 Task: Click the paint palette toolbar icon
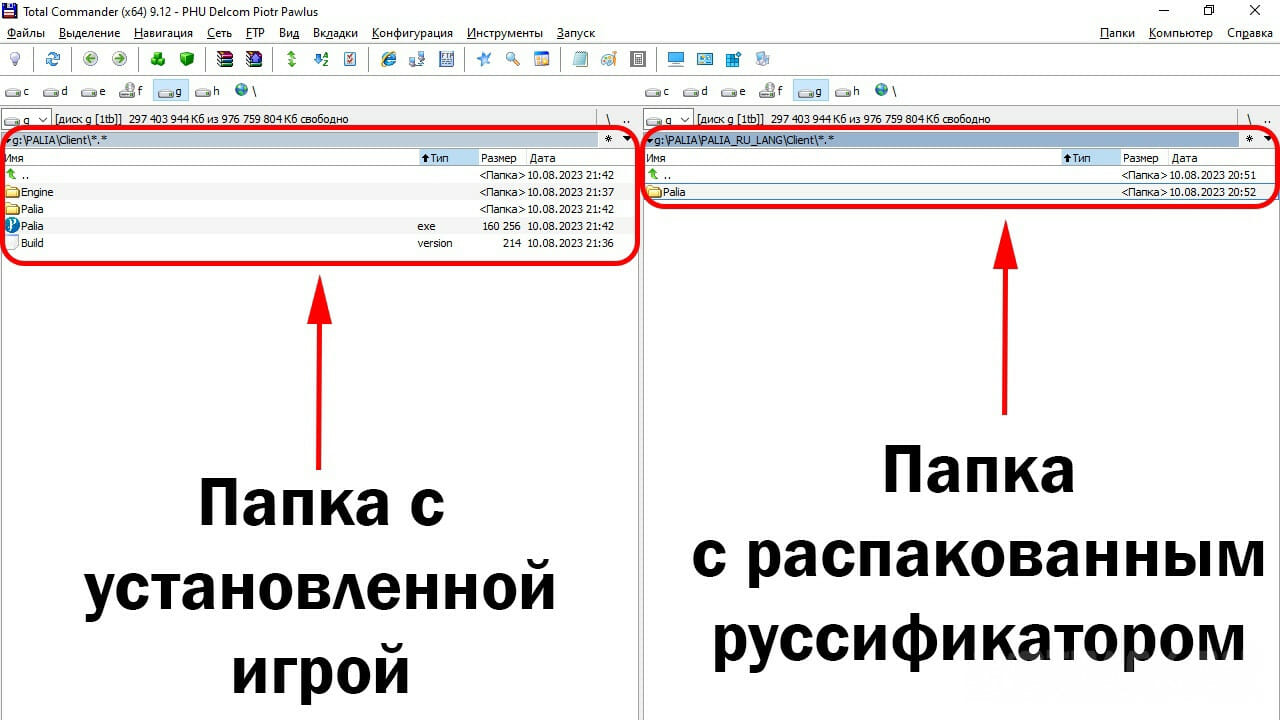click(609, 59)
